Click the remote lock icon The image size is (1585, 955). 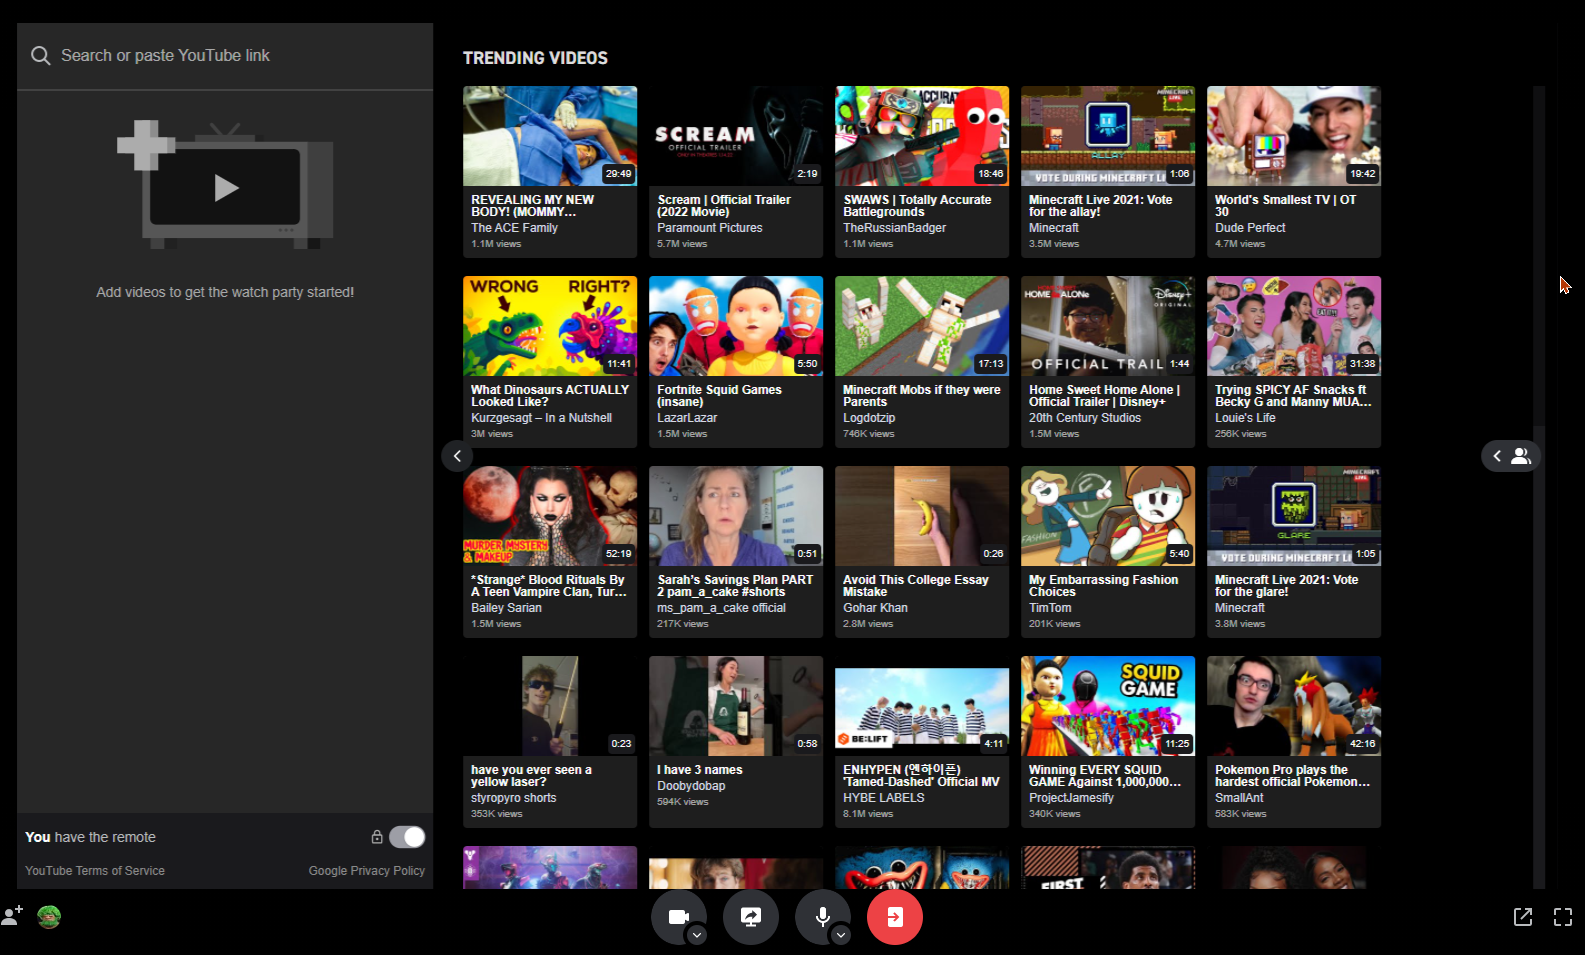(377, 837)
